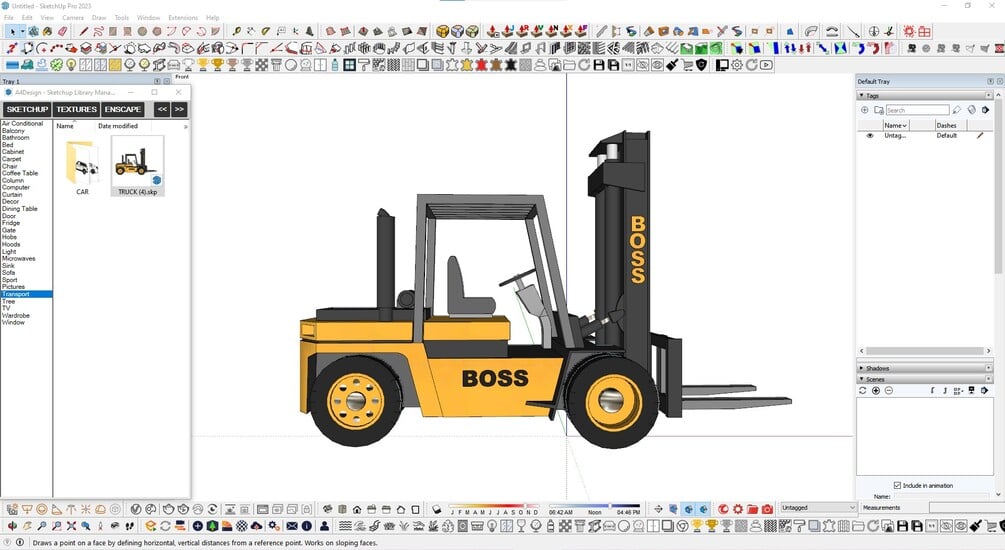Select the Sofa category

click(8, 273)
